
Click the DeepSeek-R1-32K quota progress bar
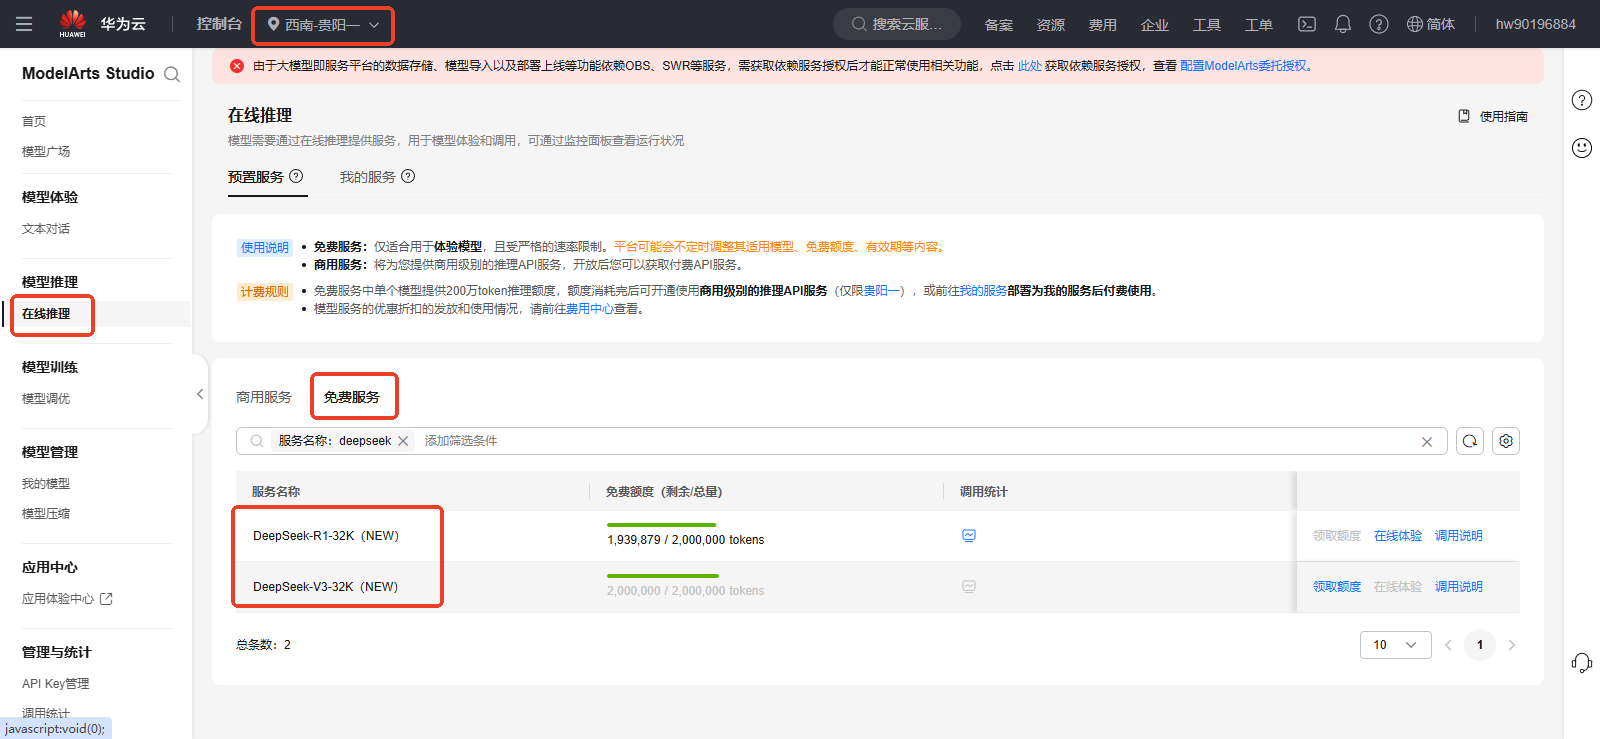pos(662,525)
